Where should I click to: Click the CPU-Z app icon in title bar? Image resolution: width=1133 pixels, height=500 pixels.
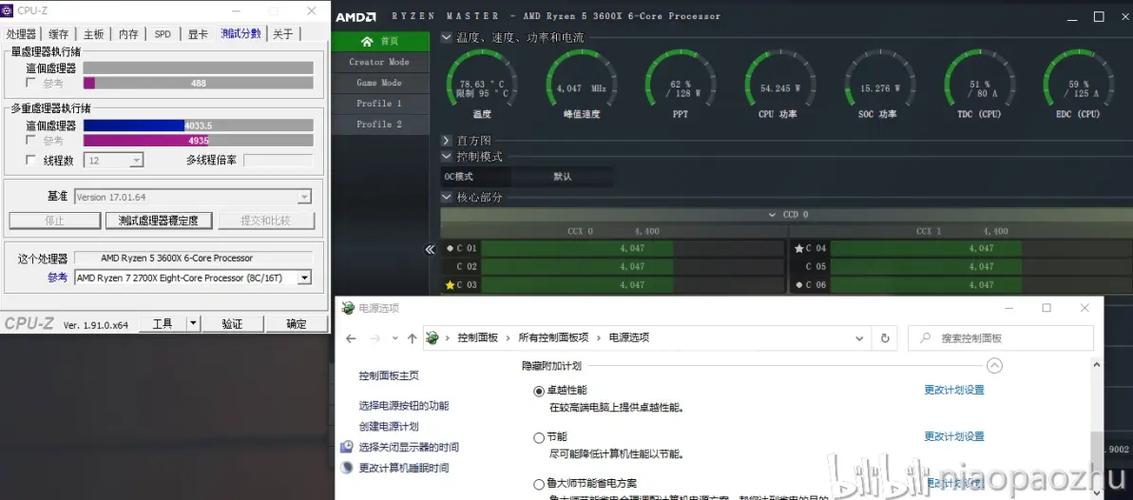coord(7,10)
